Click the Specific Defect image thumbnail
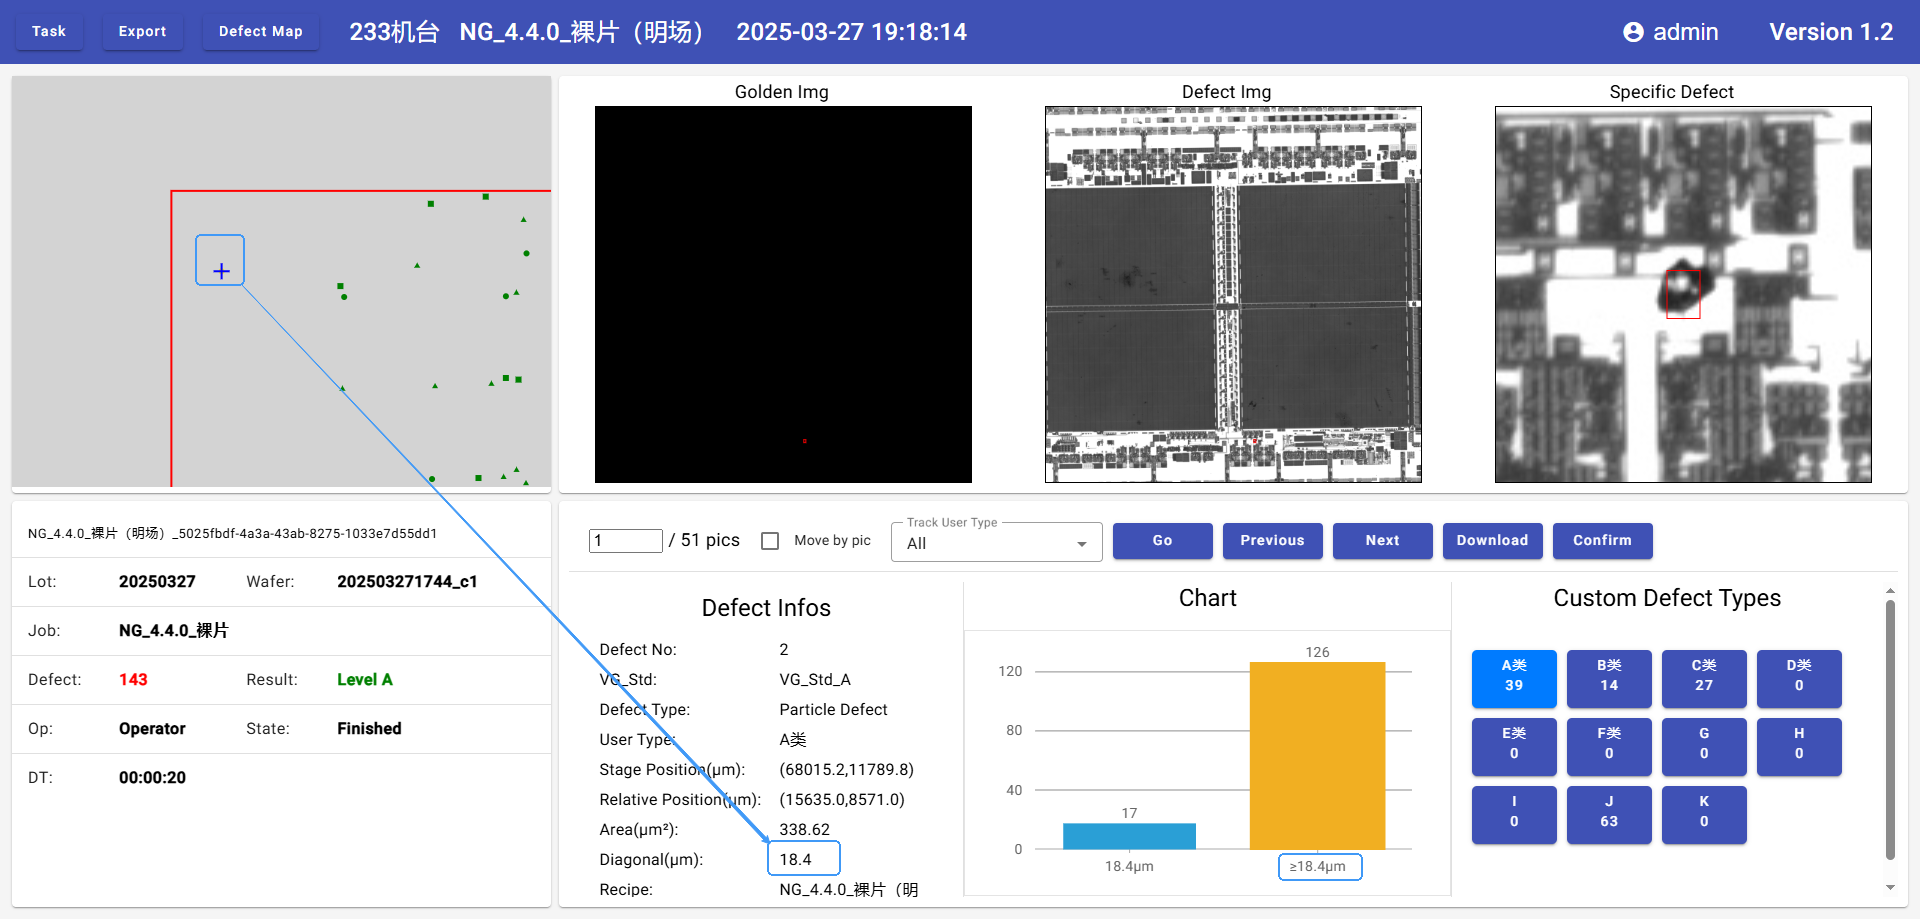The height and width of the screenshot is (919, 1920). [x=1682, y=295]
